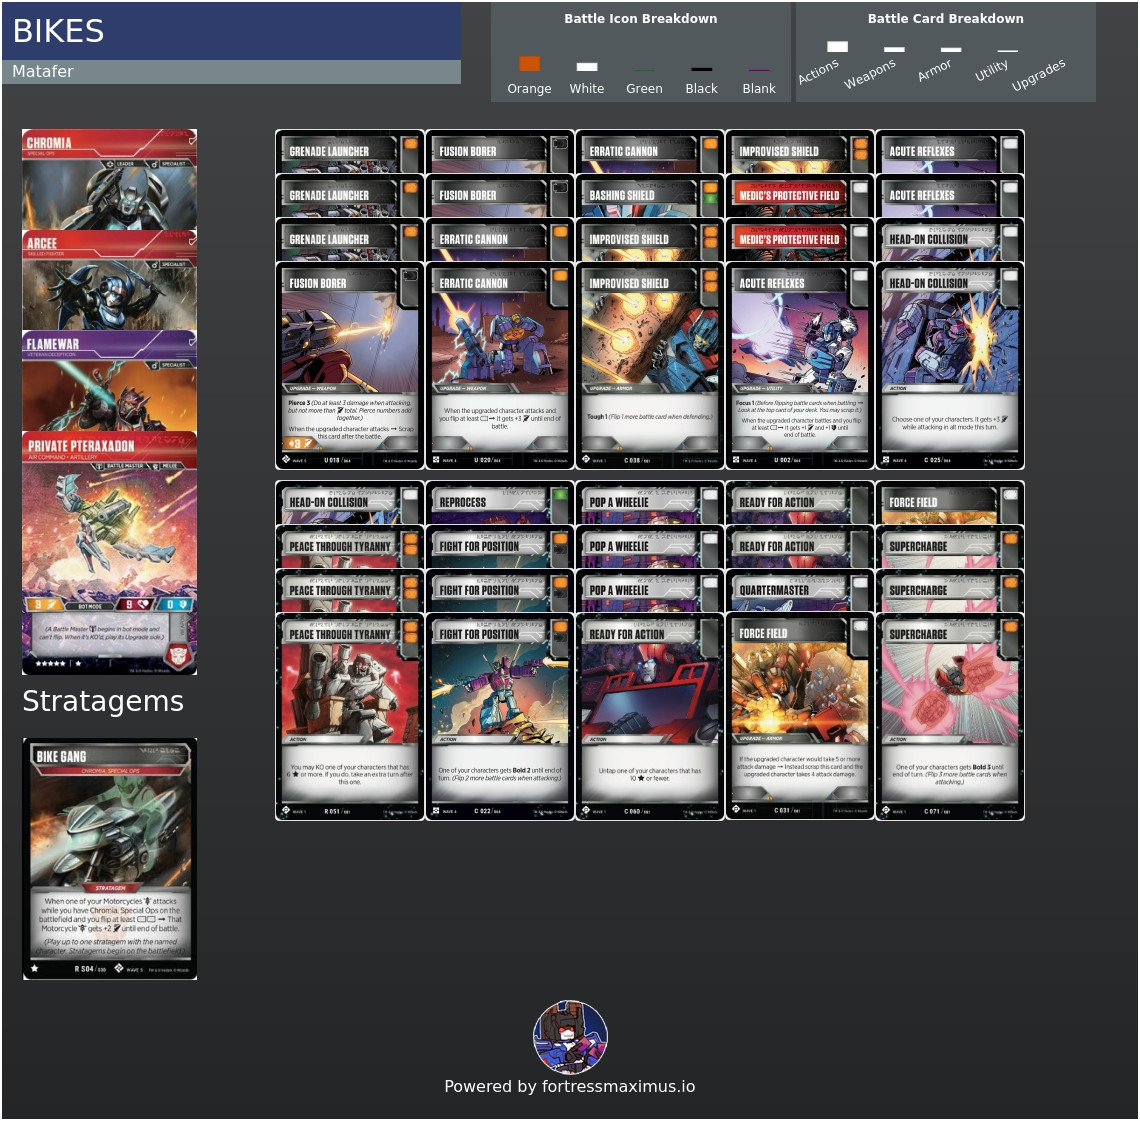Select the Black battle icon swatch
This screenshot has height=1121, width=1140.
point(702,70)
